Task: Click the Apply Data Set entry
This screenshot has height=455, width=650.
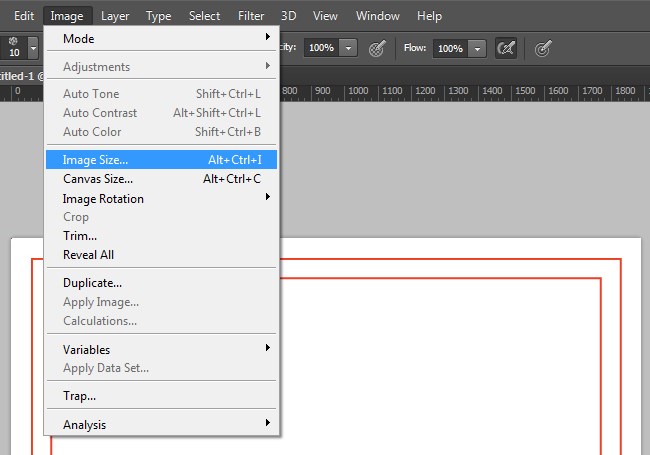Action: 161,368
